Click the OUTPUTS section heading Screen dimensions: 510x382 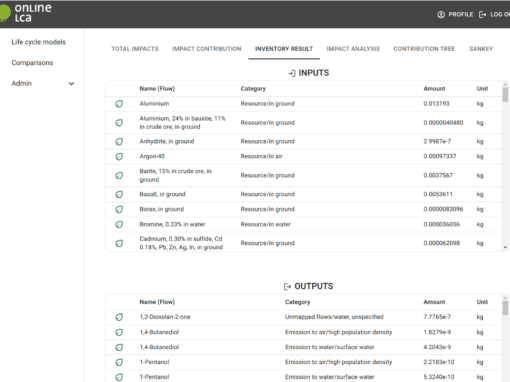click(x=314, y=286)
